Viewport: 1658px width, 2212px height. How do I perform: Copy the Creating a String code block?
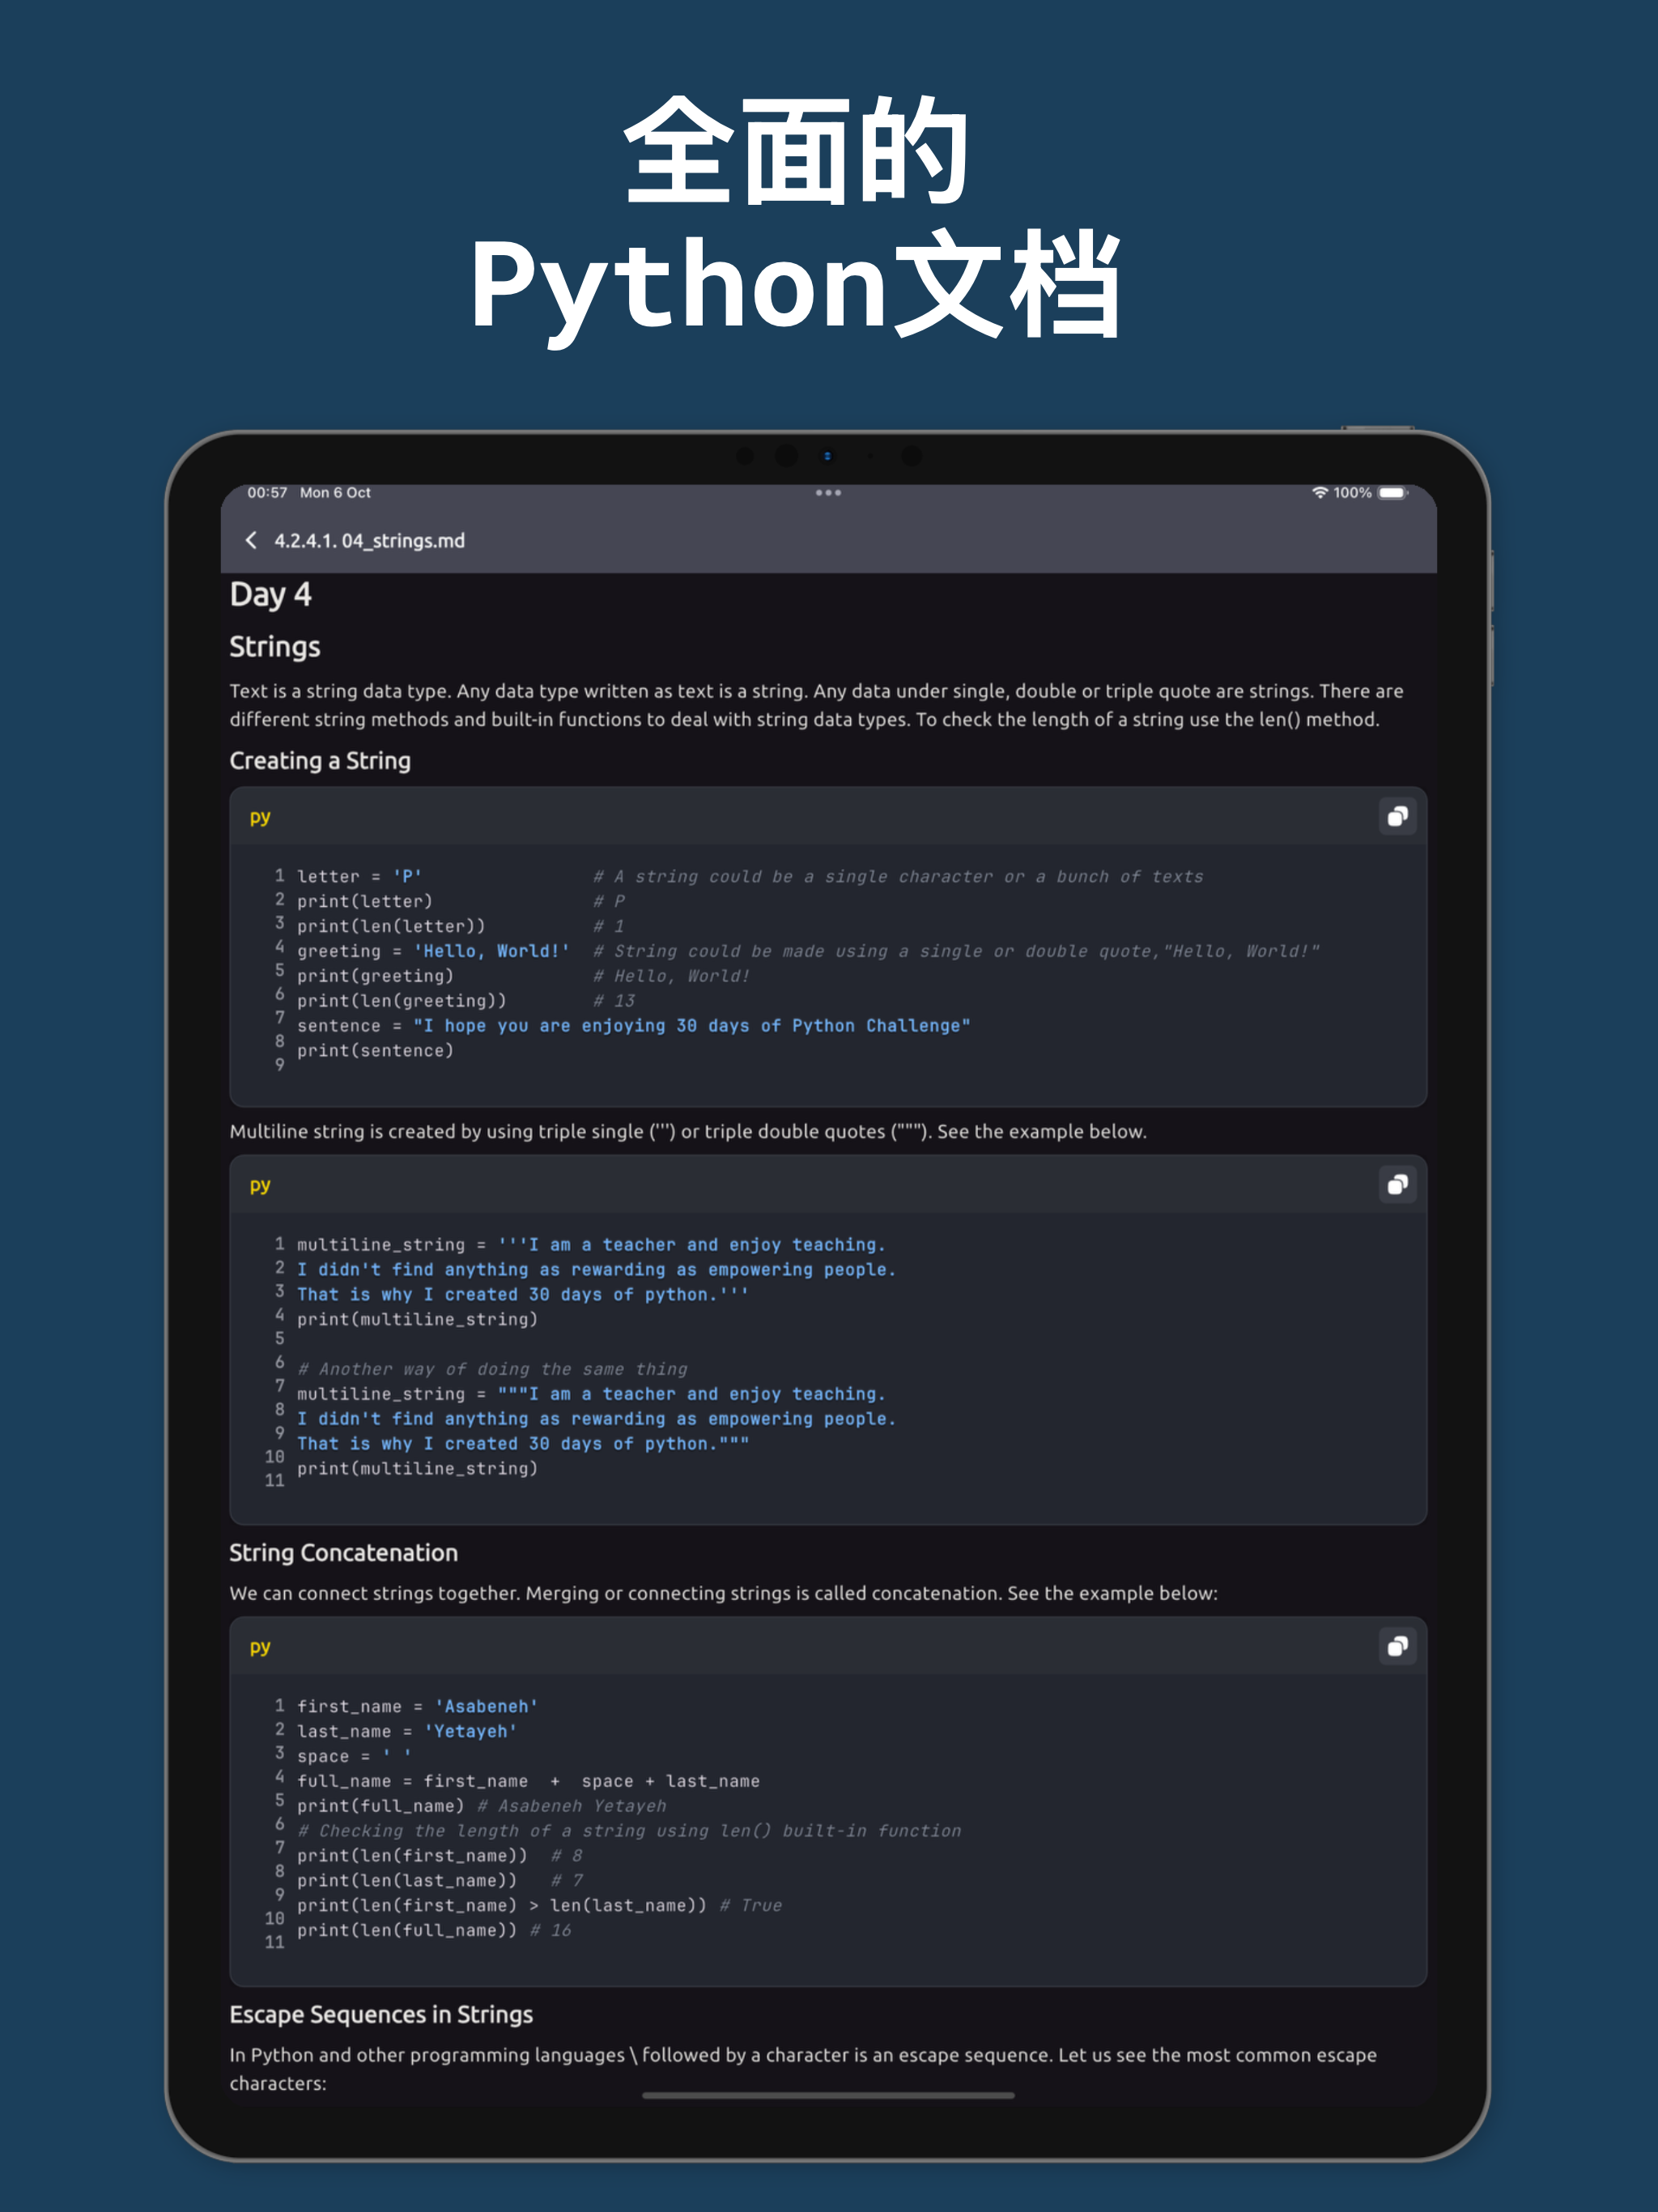click(x=1397, y=816)
